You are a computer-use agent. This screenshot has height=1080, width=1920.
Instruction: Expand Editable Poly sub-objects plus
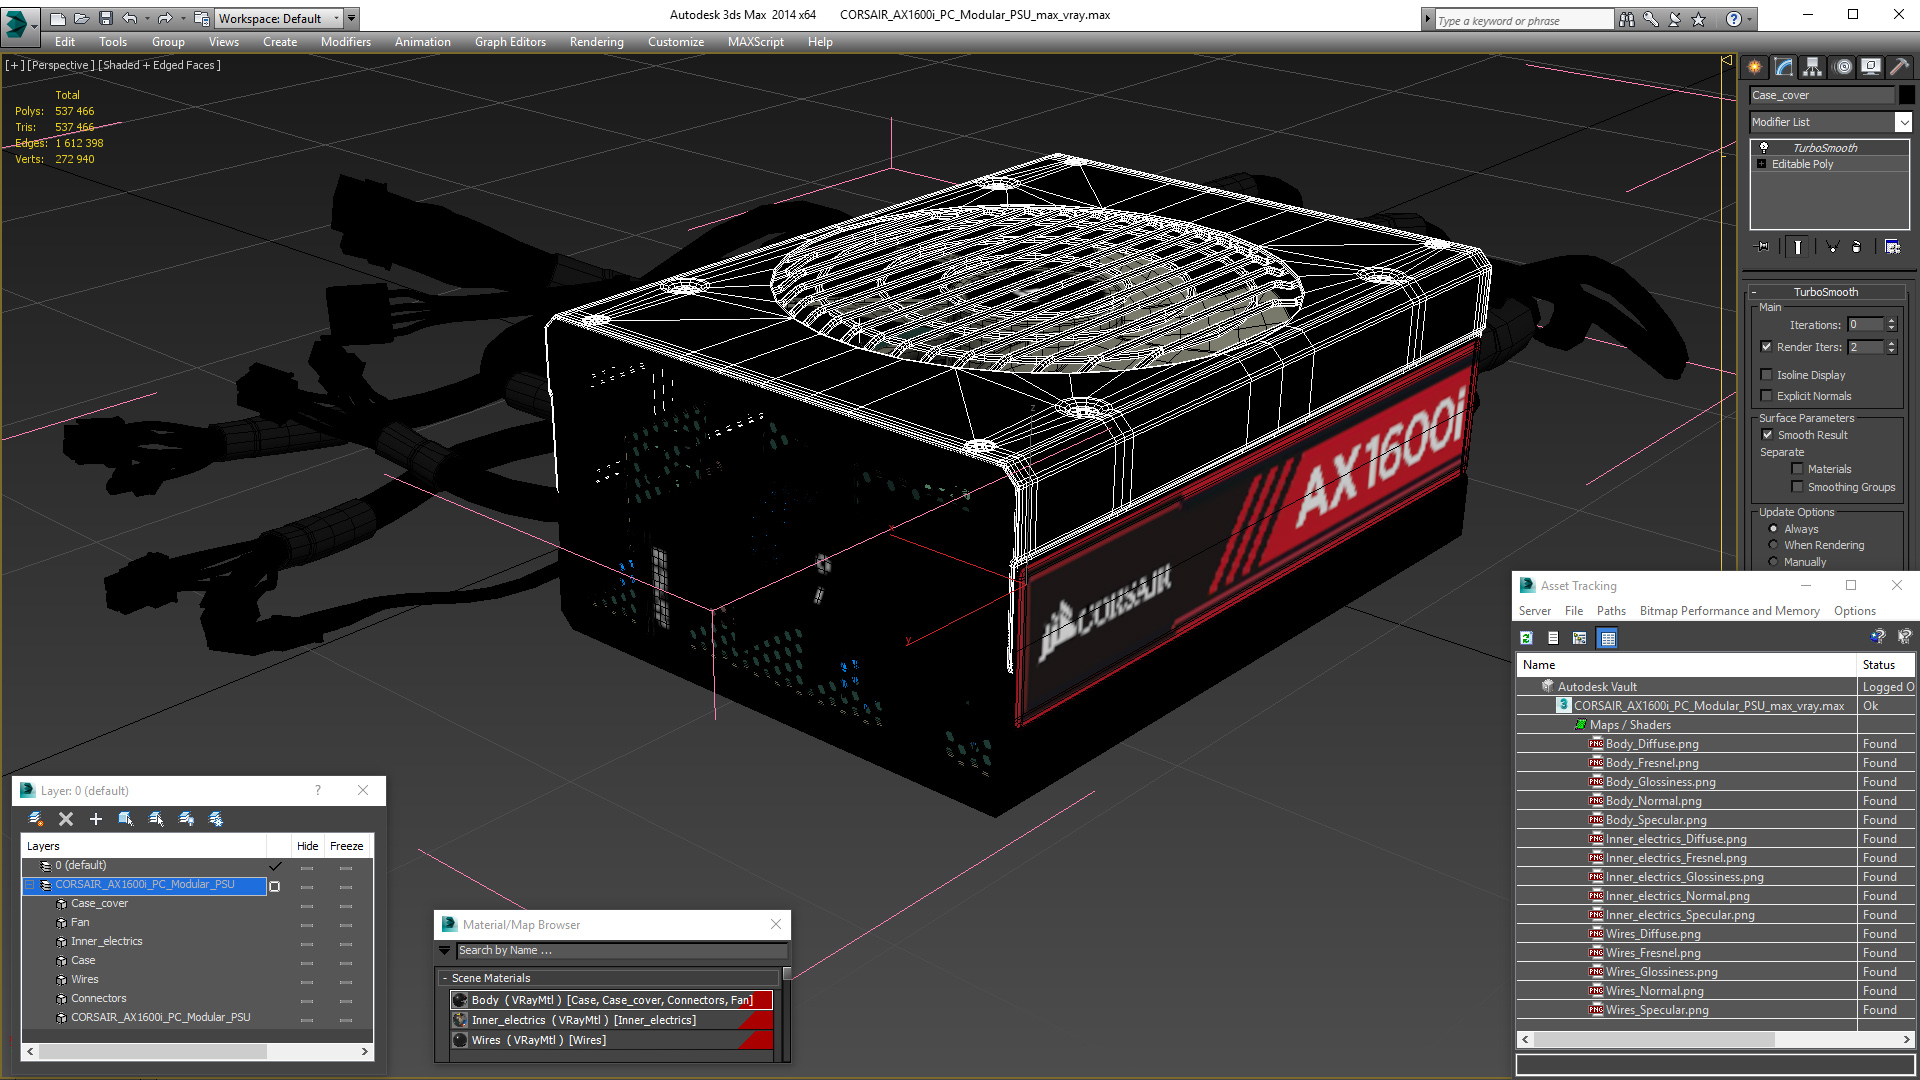click(1761, 164)
